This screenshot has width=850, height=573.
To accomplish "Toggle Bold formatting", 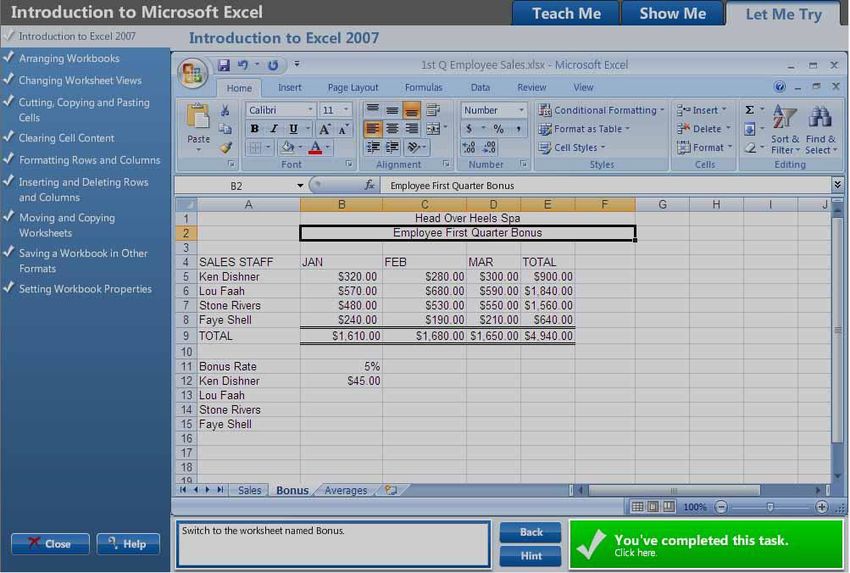I will pos(254,129).
